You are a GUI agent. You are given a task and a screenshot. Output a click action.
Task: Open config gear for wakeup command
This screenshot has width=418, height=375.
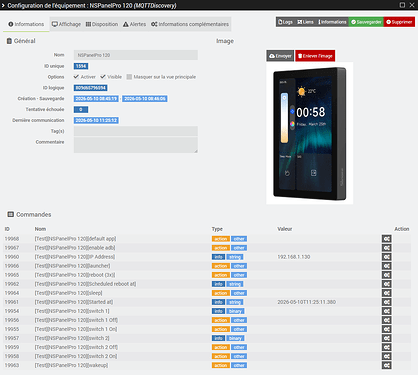(x=386, y=365)
